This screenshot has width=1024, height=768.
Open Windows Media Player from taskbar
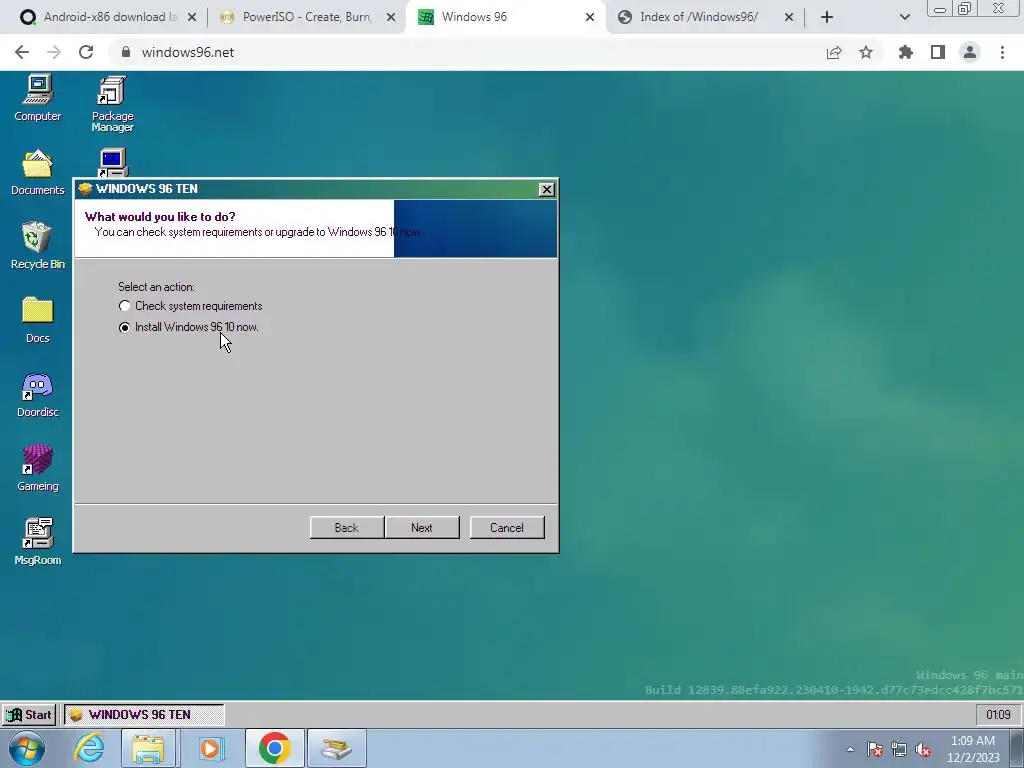pyautogui.click(x=210, y=748)
